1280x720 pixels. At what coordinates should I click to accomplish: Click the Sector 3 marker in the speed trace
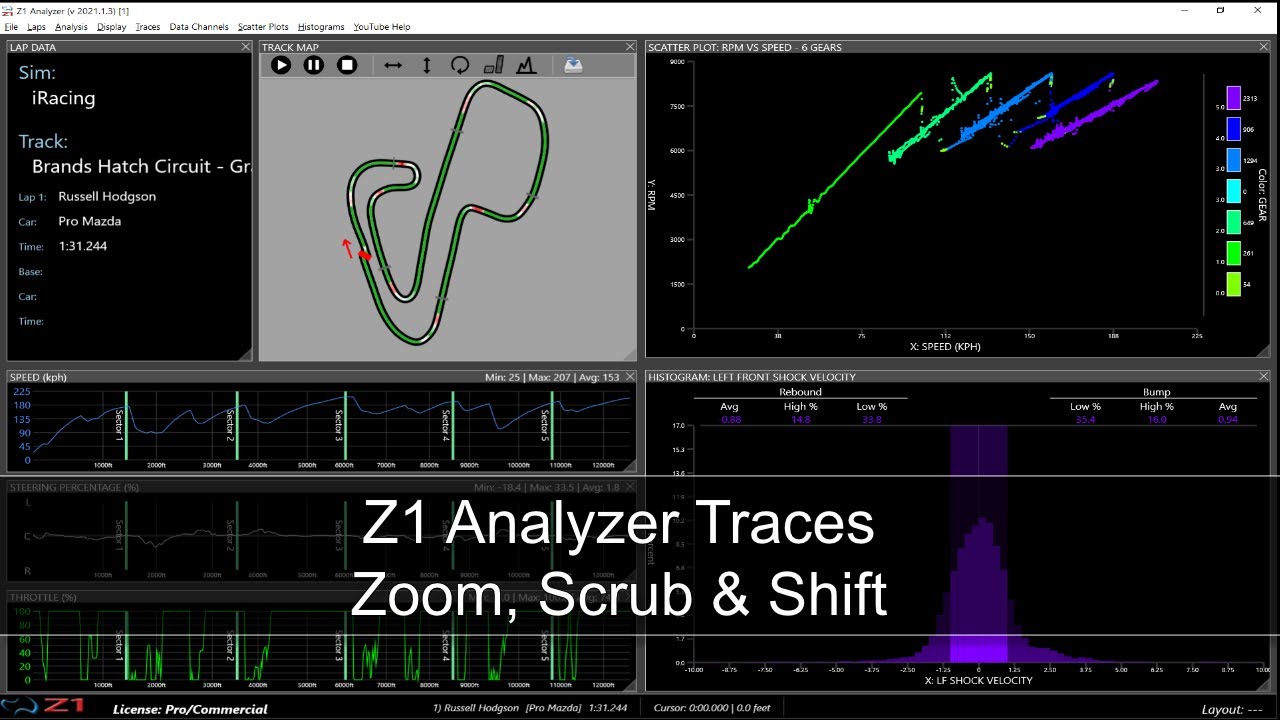345,425
